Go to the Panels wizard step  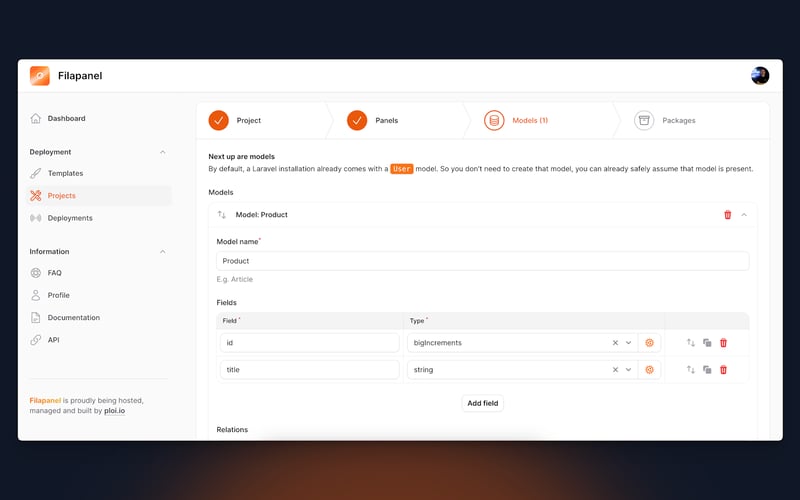pos(386,120)
